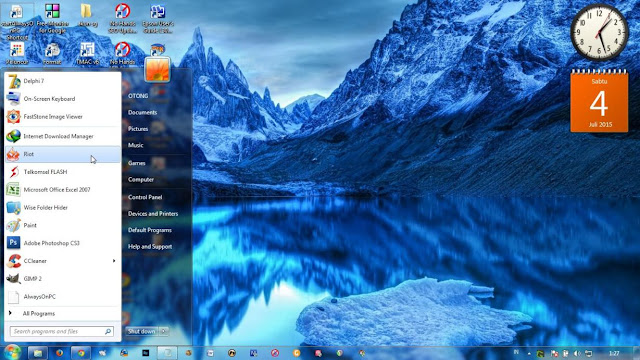Open the Free Websites for Google desktop shortcut

[x=52, y=19]
